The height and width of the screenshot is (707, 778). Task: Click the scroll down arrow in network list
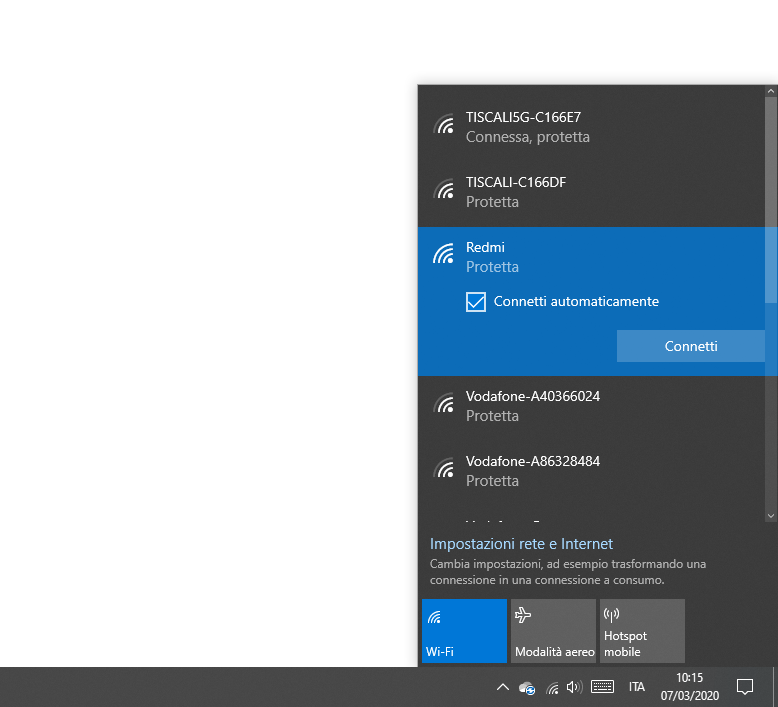click(770, 516)
